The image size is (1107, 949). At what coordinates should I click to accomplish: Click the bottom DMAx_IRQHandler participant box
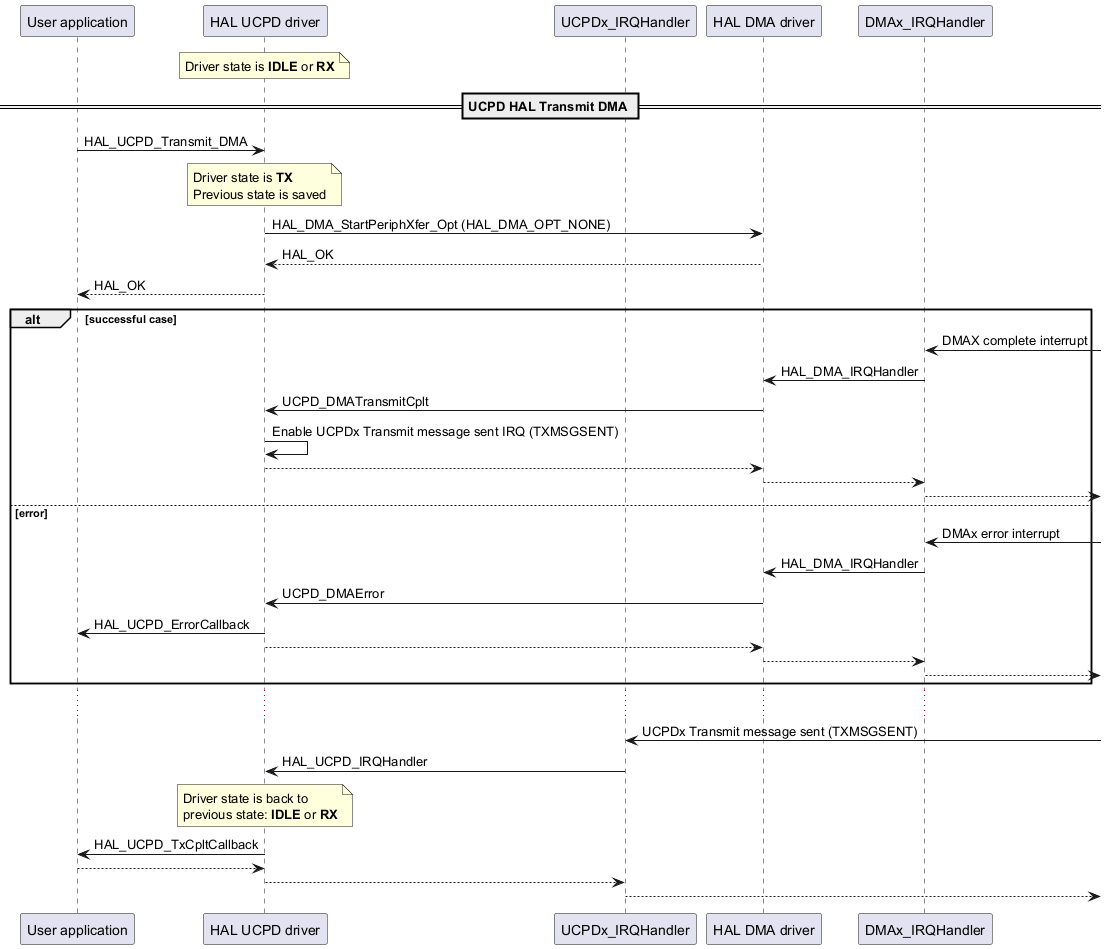pyautogui.click(x=924, y=930)
